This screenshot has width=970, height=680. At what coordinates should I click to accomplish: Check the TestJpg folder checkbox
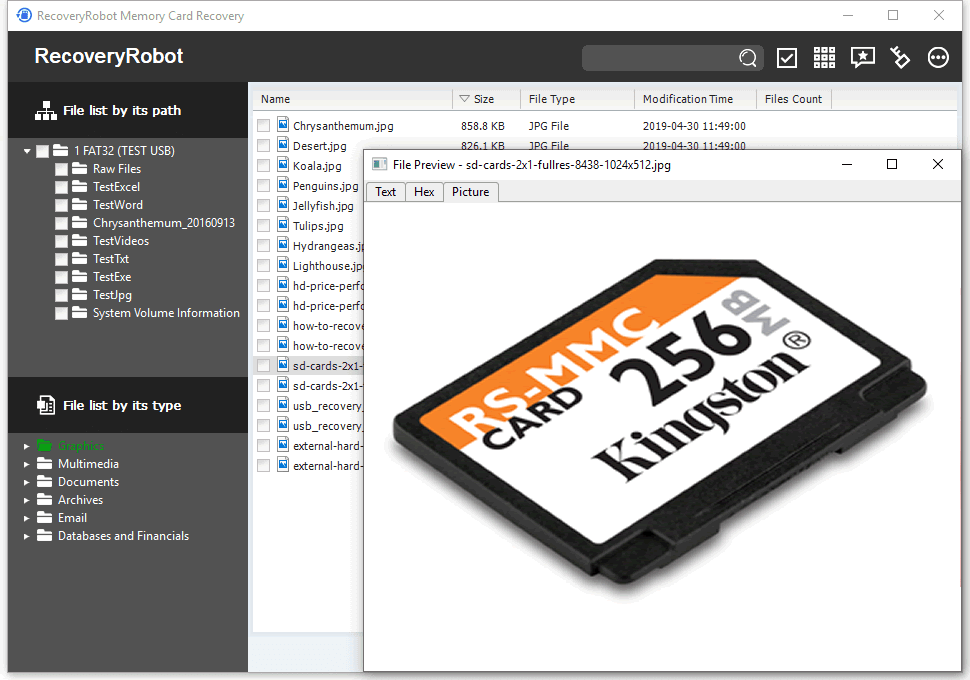tap(61, 295)
